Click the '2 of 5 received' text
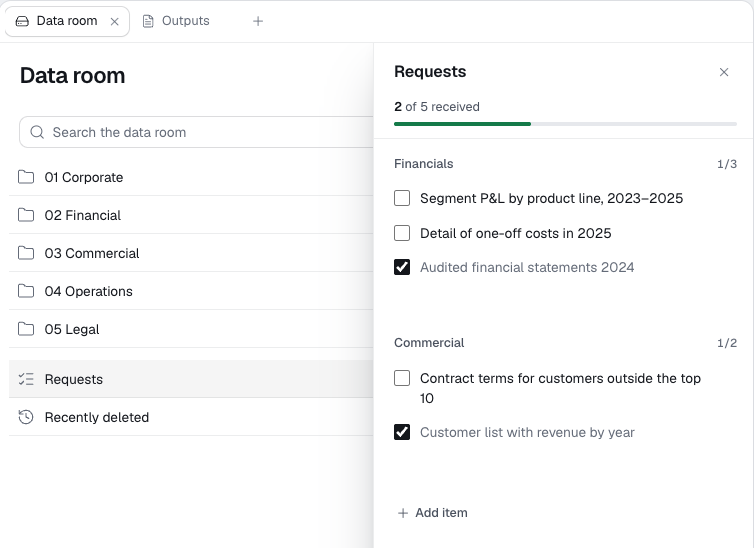 [x=437, y=107]
